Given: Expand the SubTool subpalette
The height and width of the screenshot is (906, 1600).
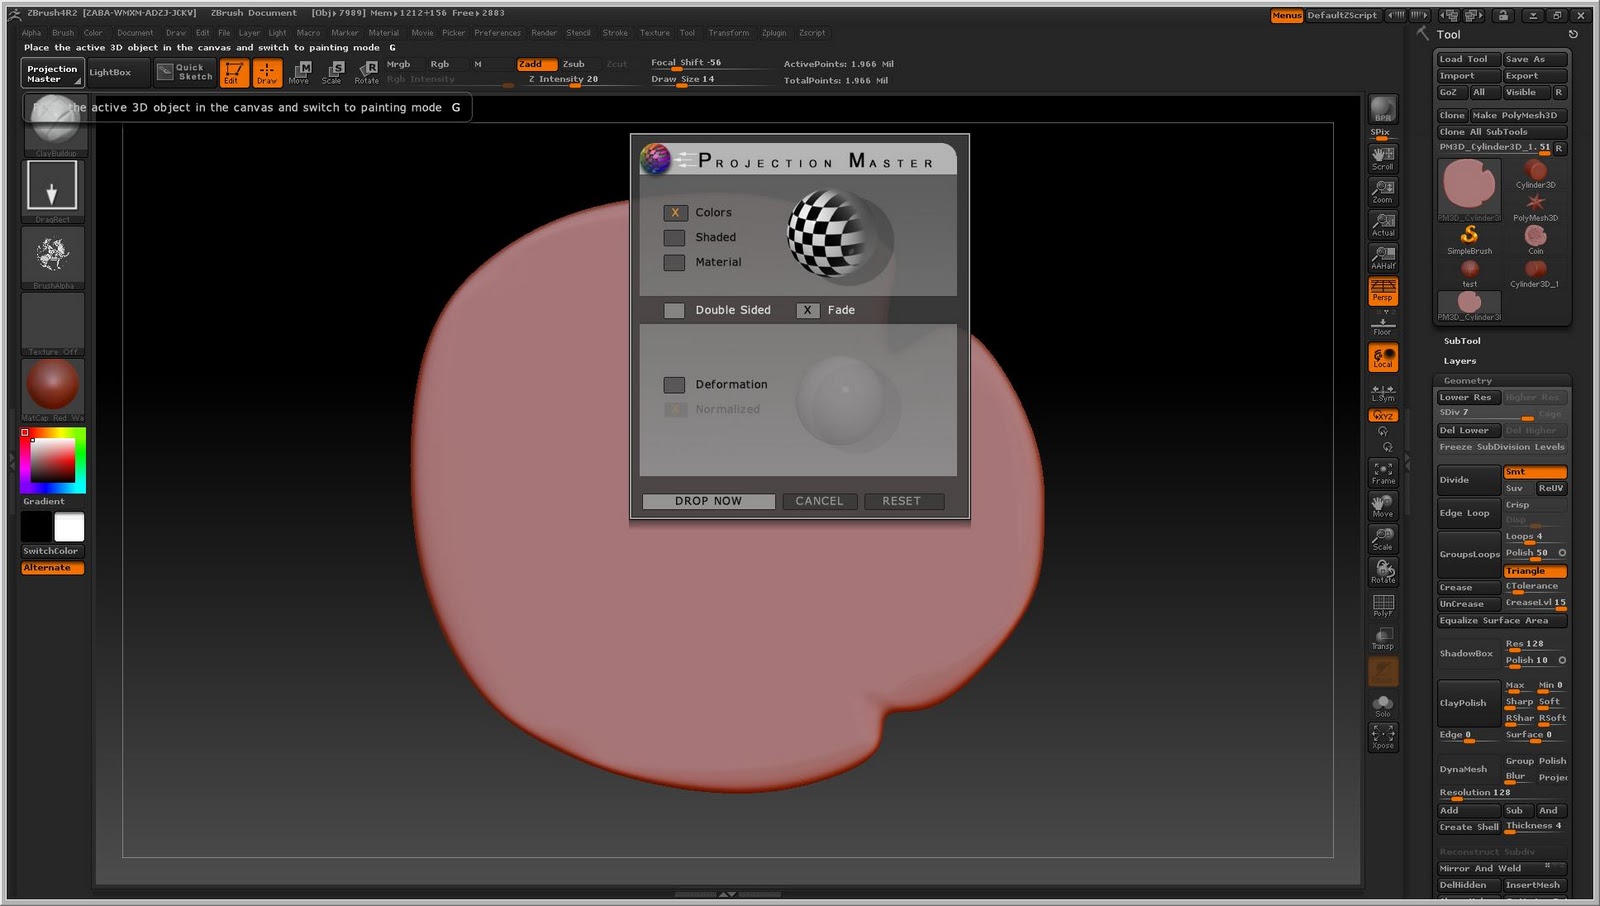Looking at the screenshot, I should point(1462,341).
